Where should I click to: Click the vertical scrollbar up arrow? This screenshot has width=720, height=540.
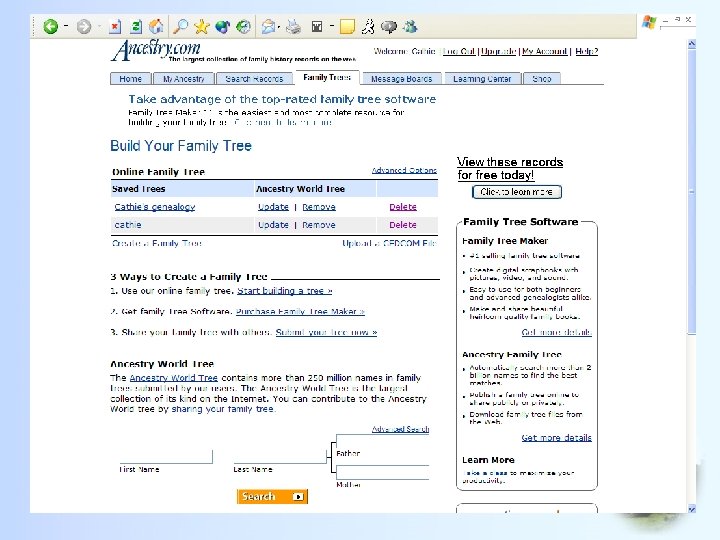click(x=692, y=44)
